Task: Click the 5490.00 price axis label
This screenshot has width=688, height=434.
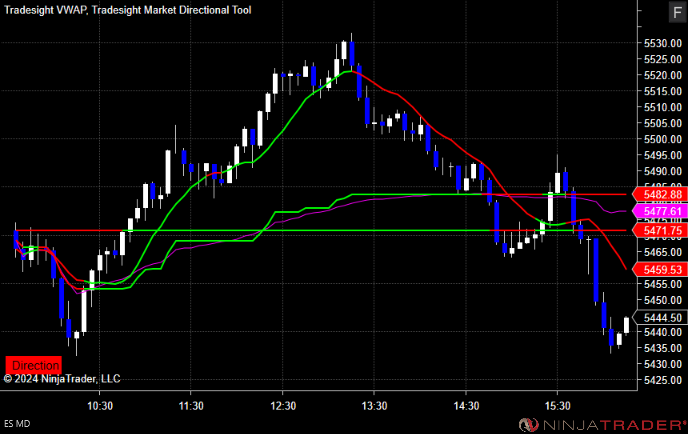Action: coord(663,171)
